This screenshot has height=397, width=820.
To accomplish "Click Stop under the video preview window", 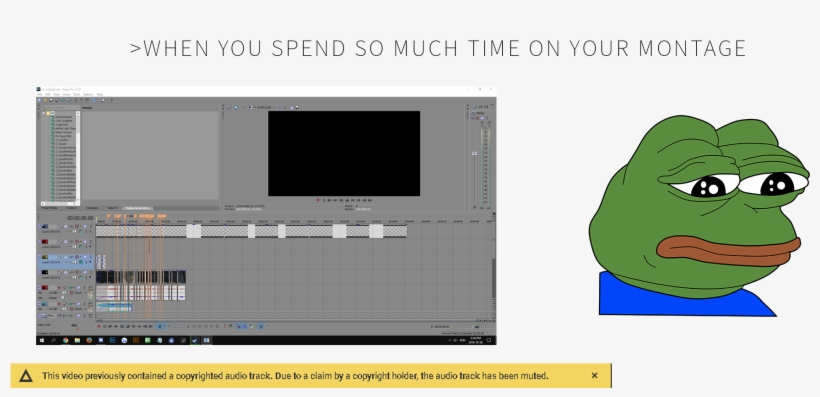I will coord(347,200).
